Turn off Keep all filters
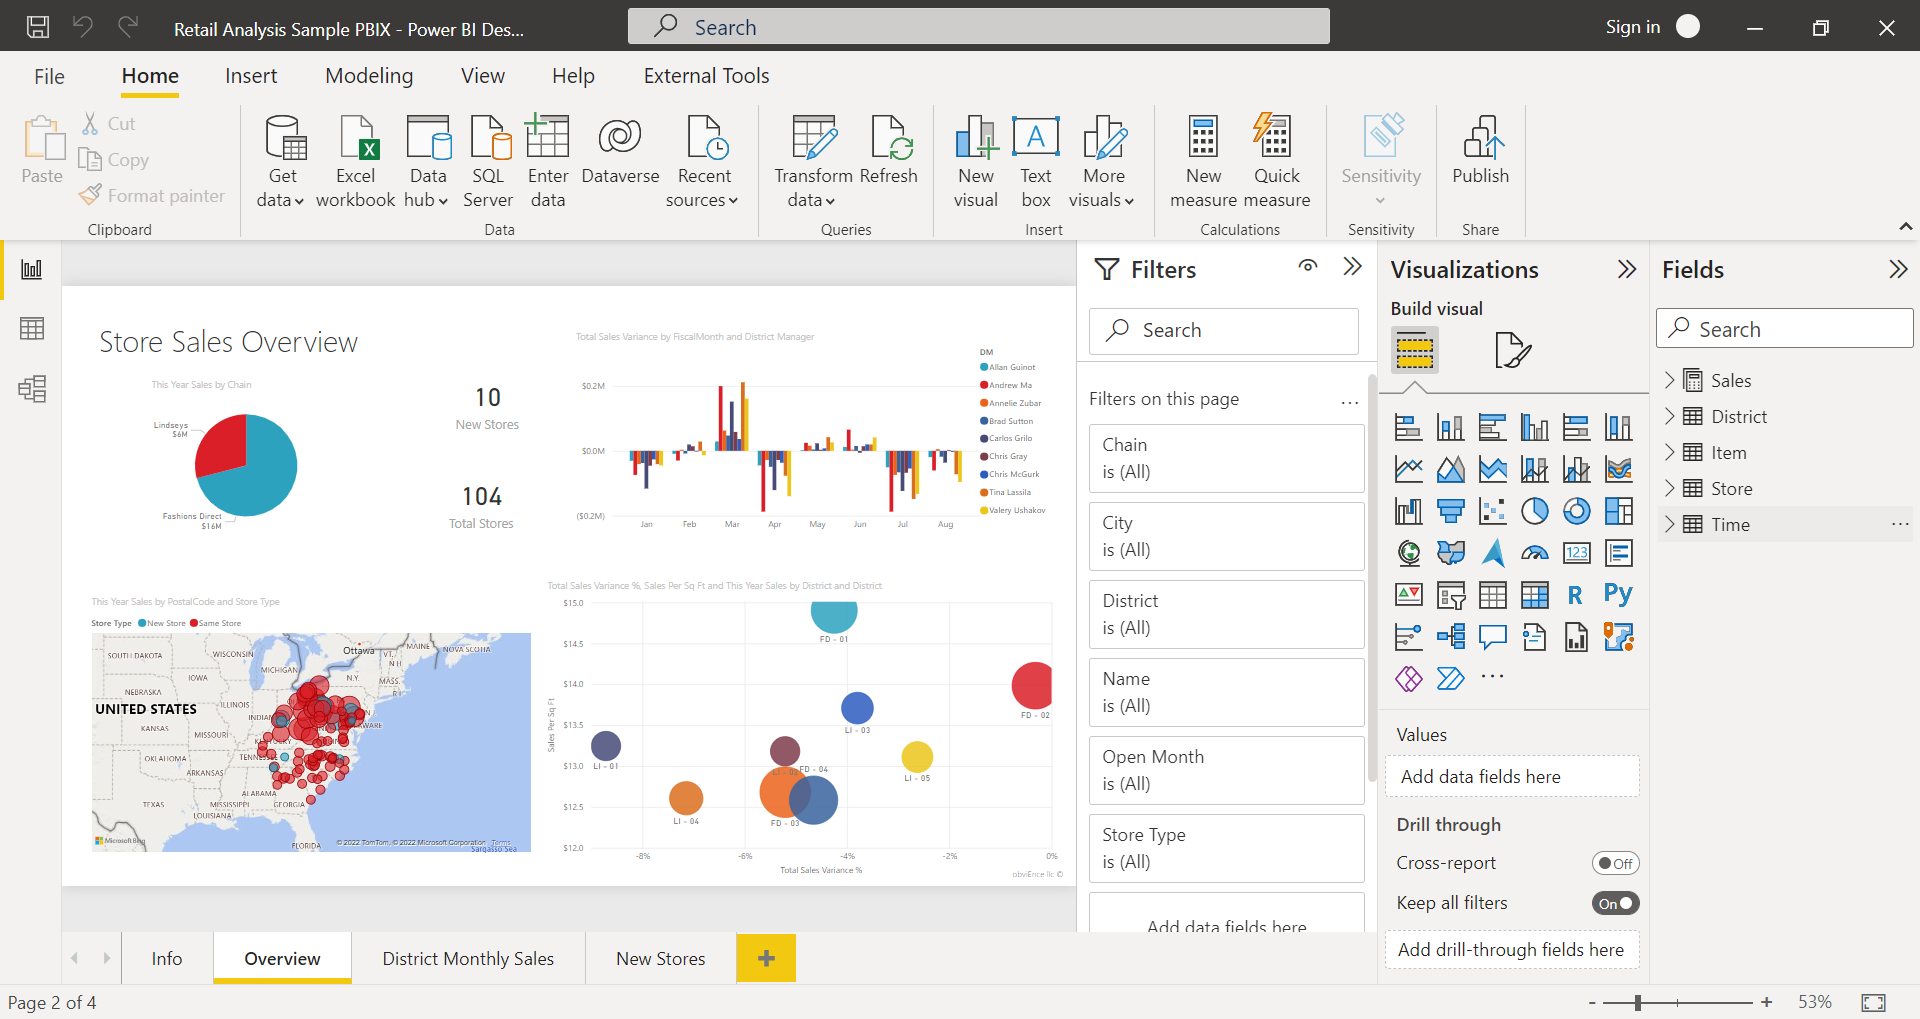Image resolution: width=1920 pixels, height=1019 pixels. 1615,902
